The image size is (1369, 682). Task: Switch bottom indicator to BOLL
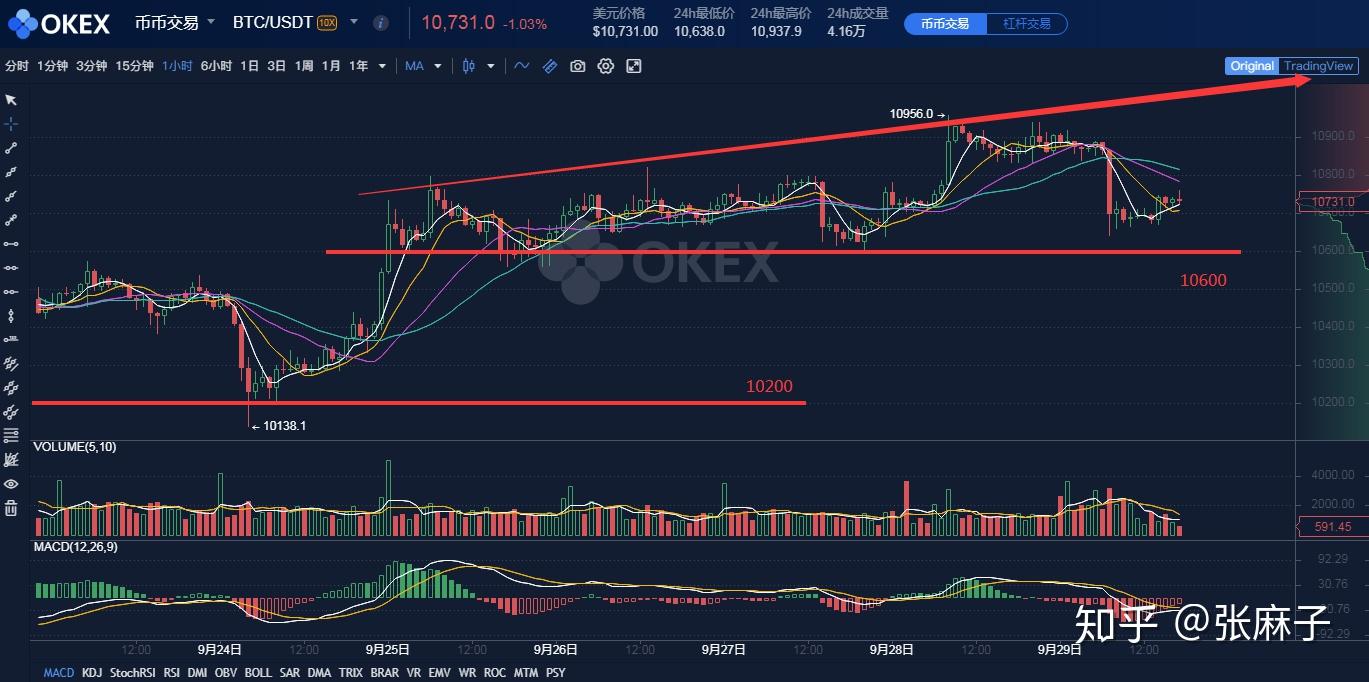coord(258,673)
